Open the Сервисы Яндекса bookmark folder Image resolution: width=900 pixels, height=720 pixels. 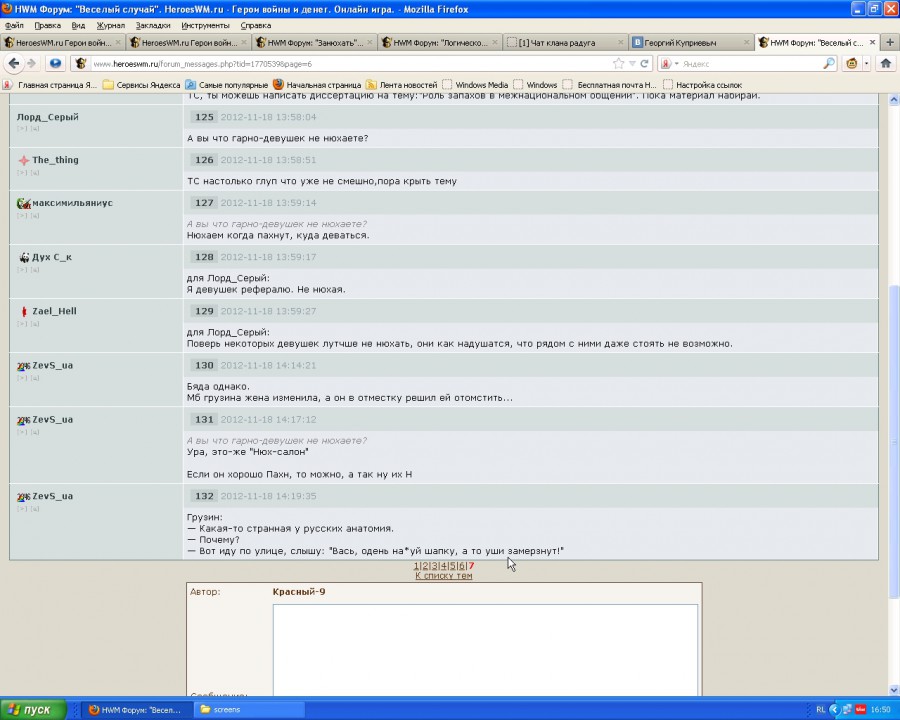click(141, 85)
